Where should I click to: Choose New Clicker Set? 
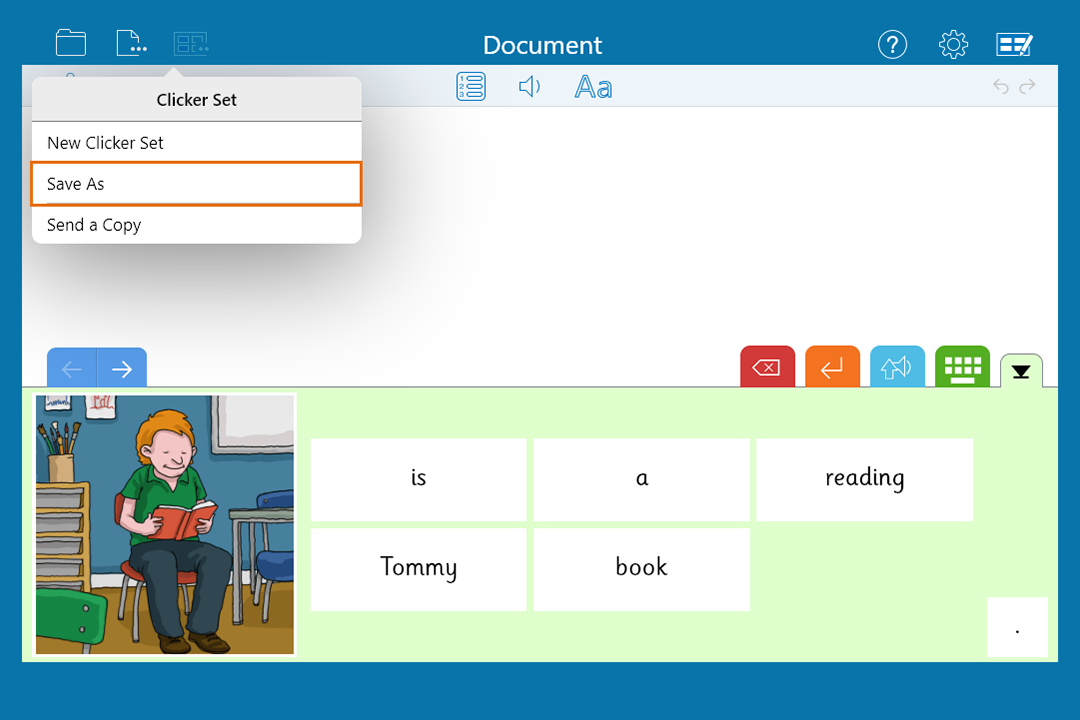click(196, 142)
